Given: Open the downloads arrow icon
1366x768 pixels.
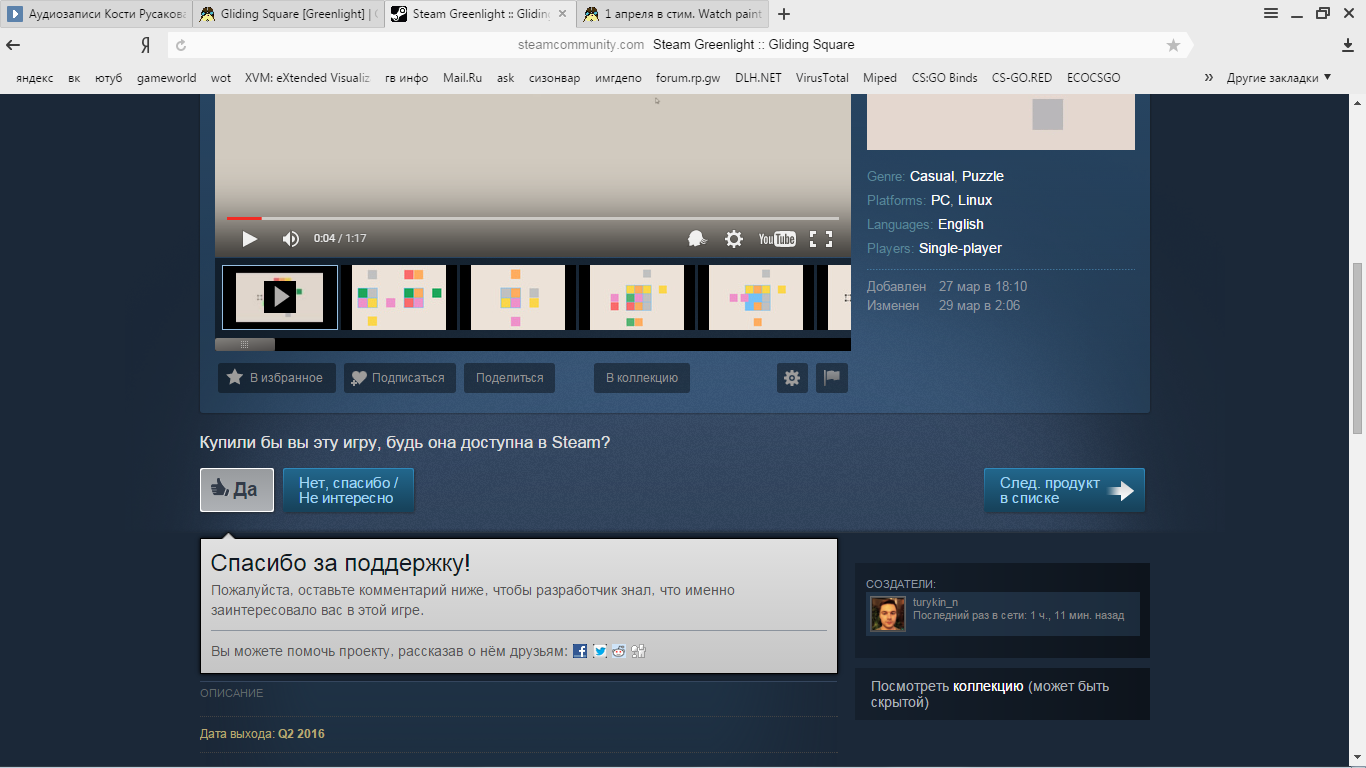Looking at the screenshot, I should click(1347, 45).
